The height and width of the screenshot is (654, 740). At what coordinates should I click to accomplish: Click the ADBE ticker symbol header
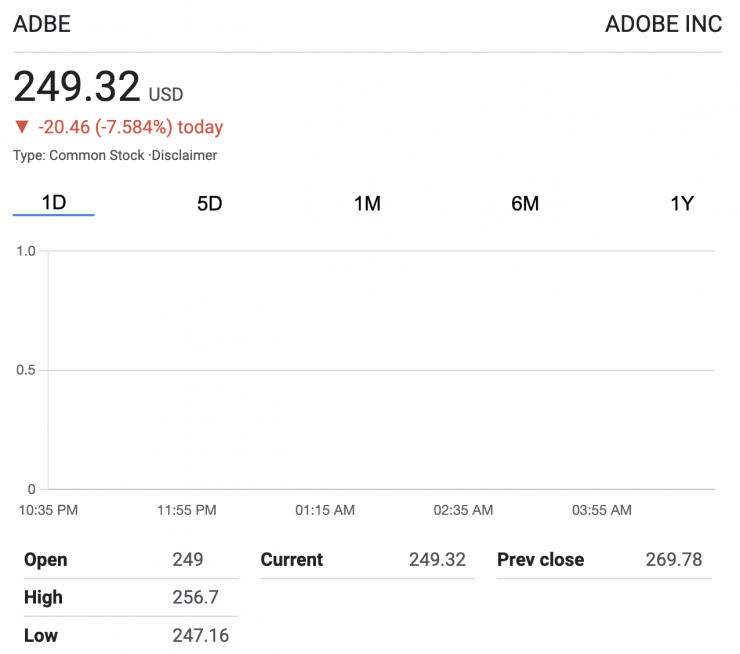point(42,24)
